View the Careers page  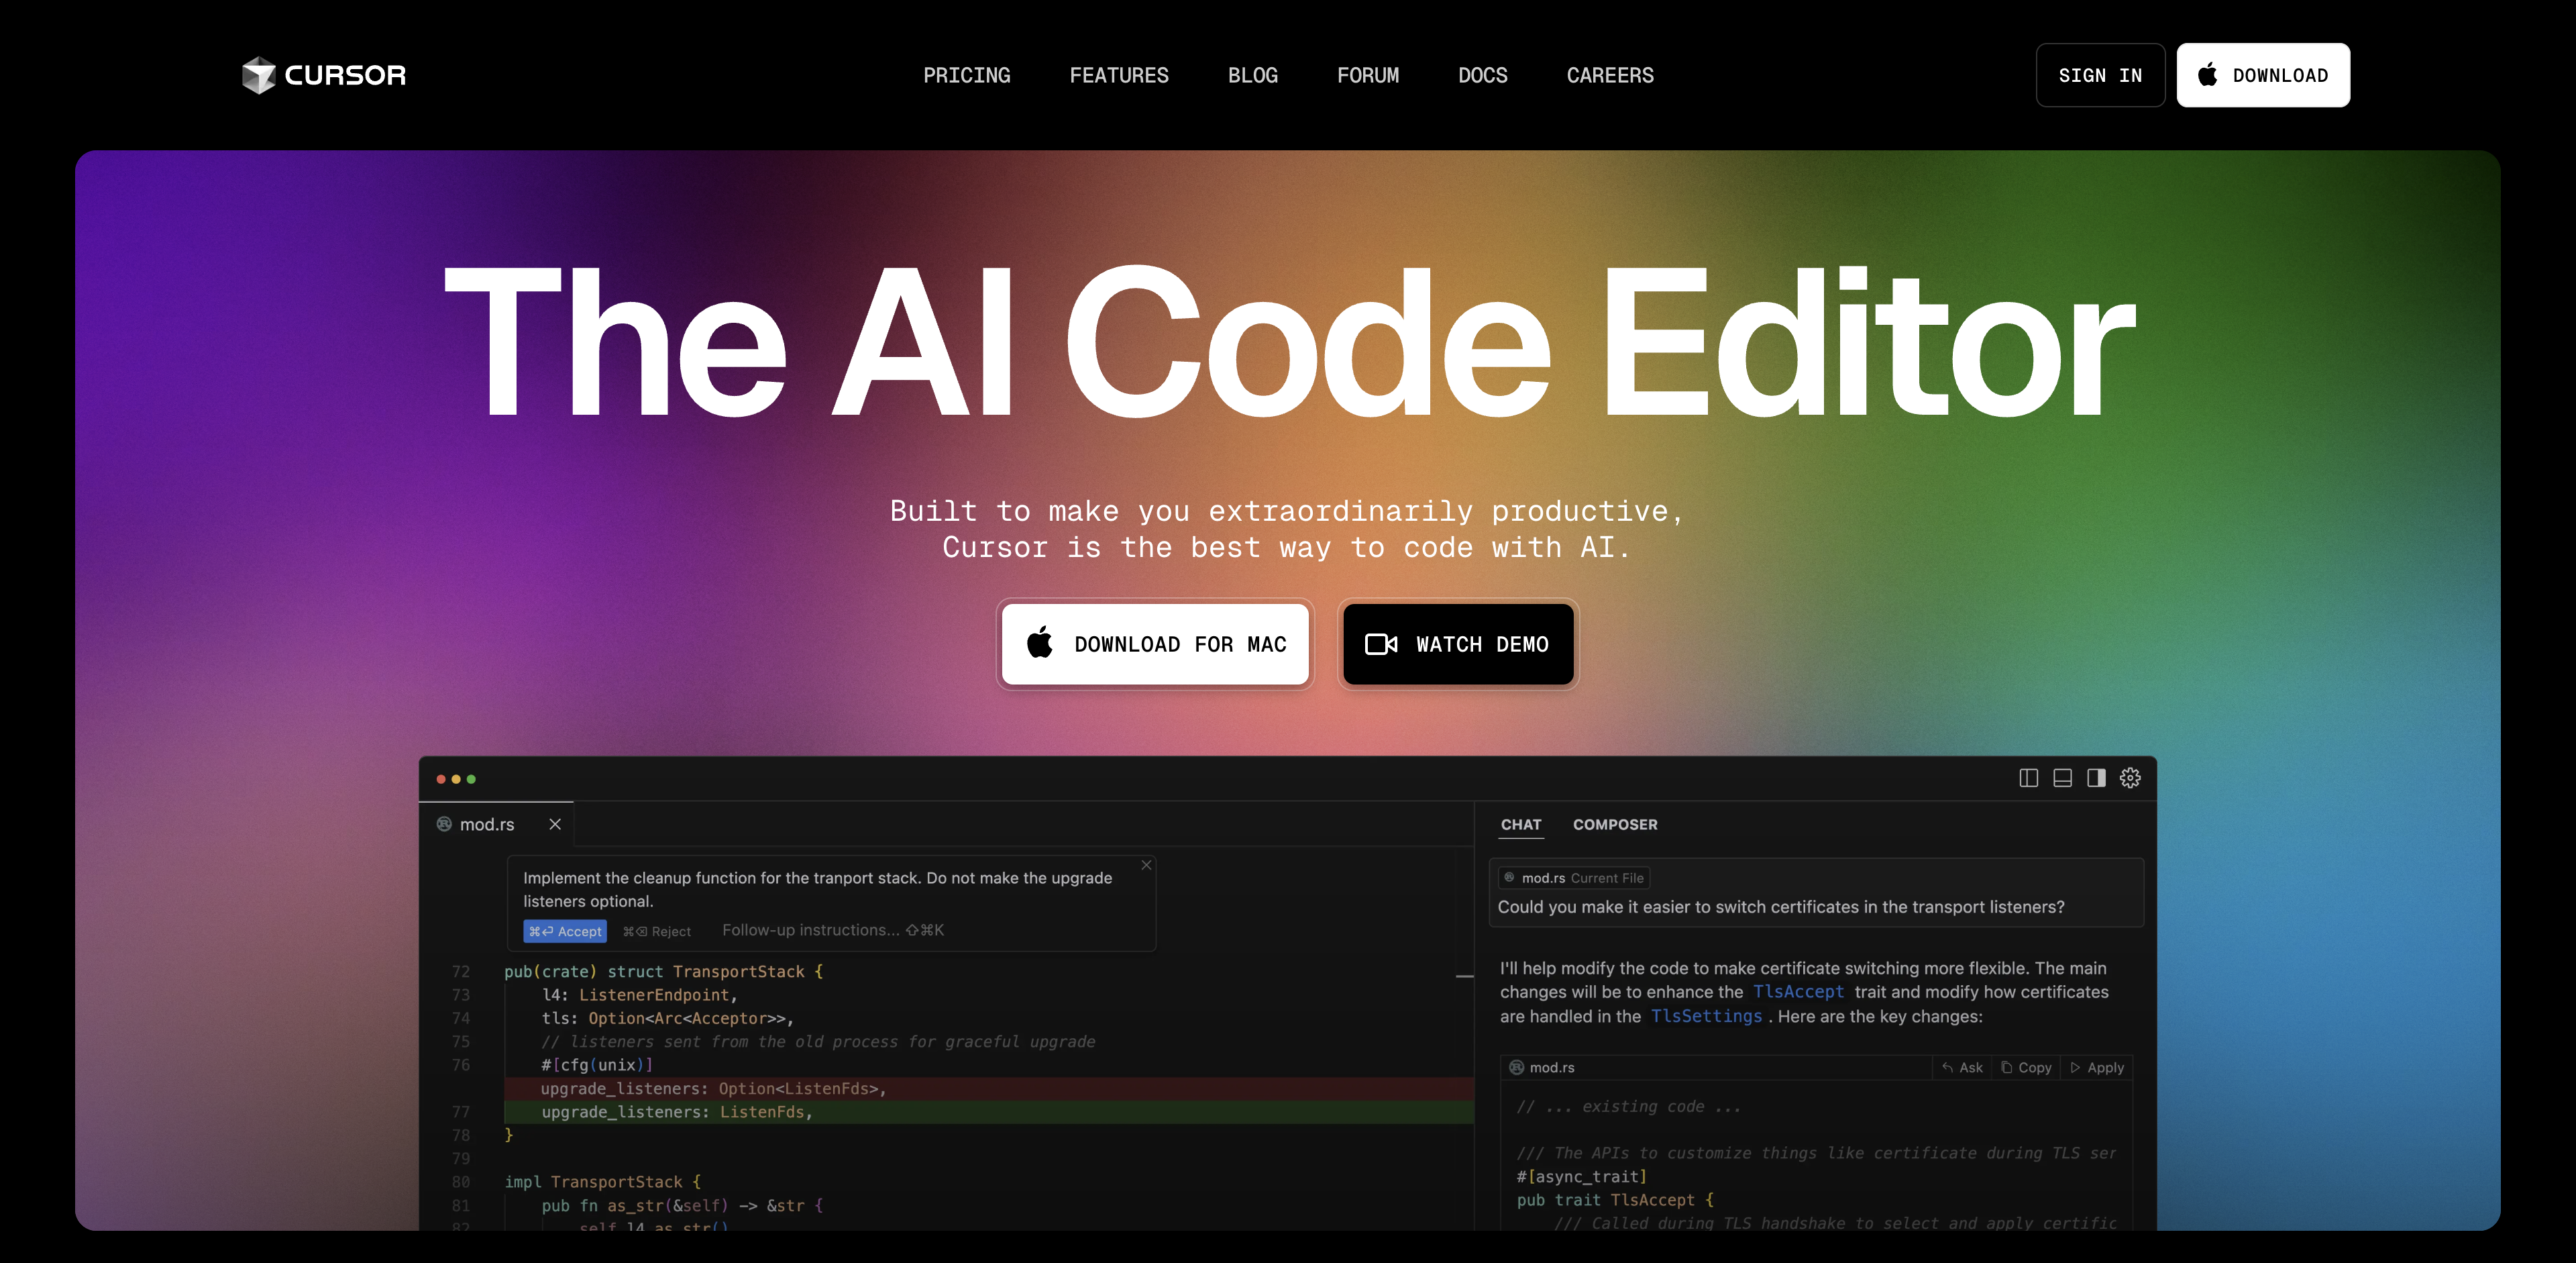tap(1610, 75)
